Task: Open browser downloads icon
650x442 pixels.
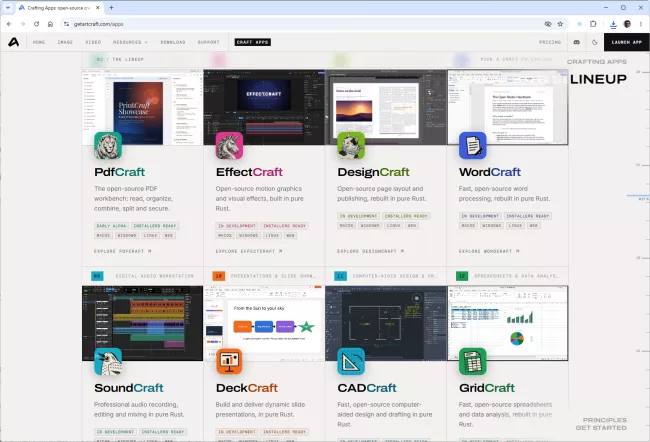Action: pos(613,24)
